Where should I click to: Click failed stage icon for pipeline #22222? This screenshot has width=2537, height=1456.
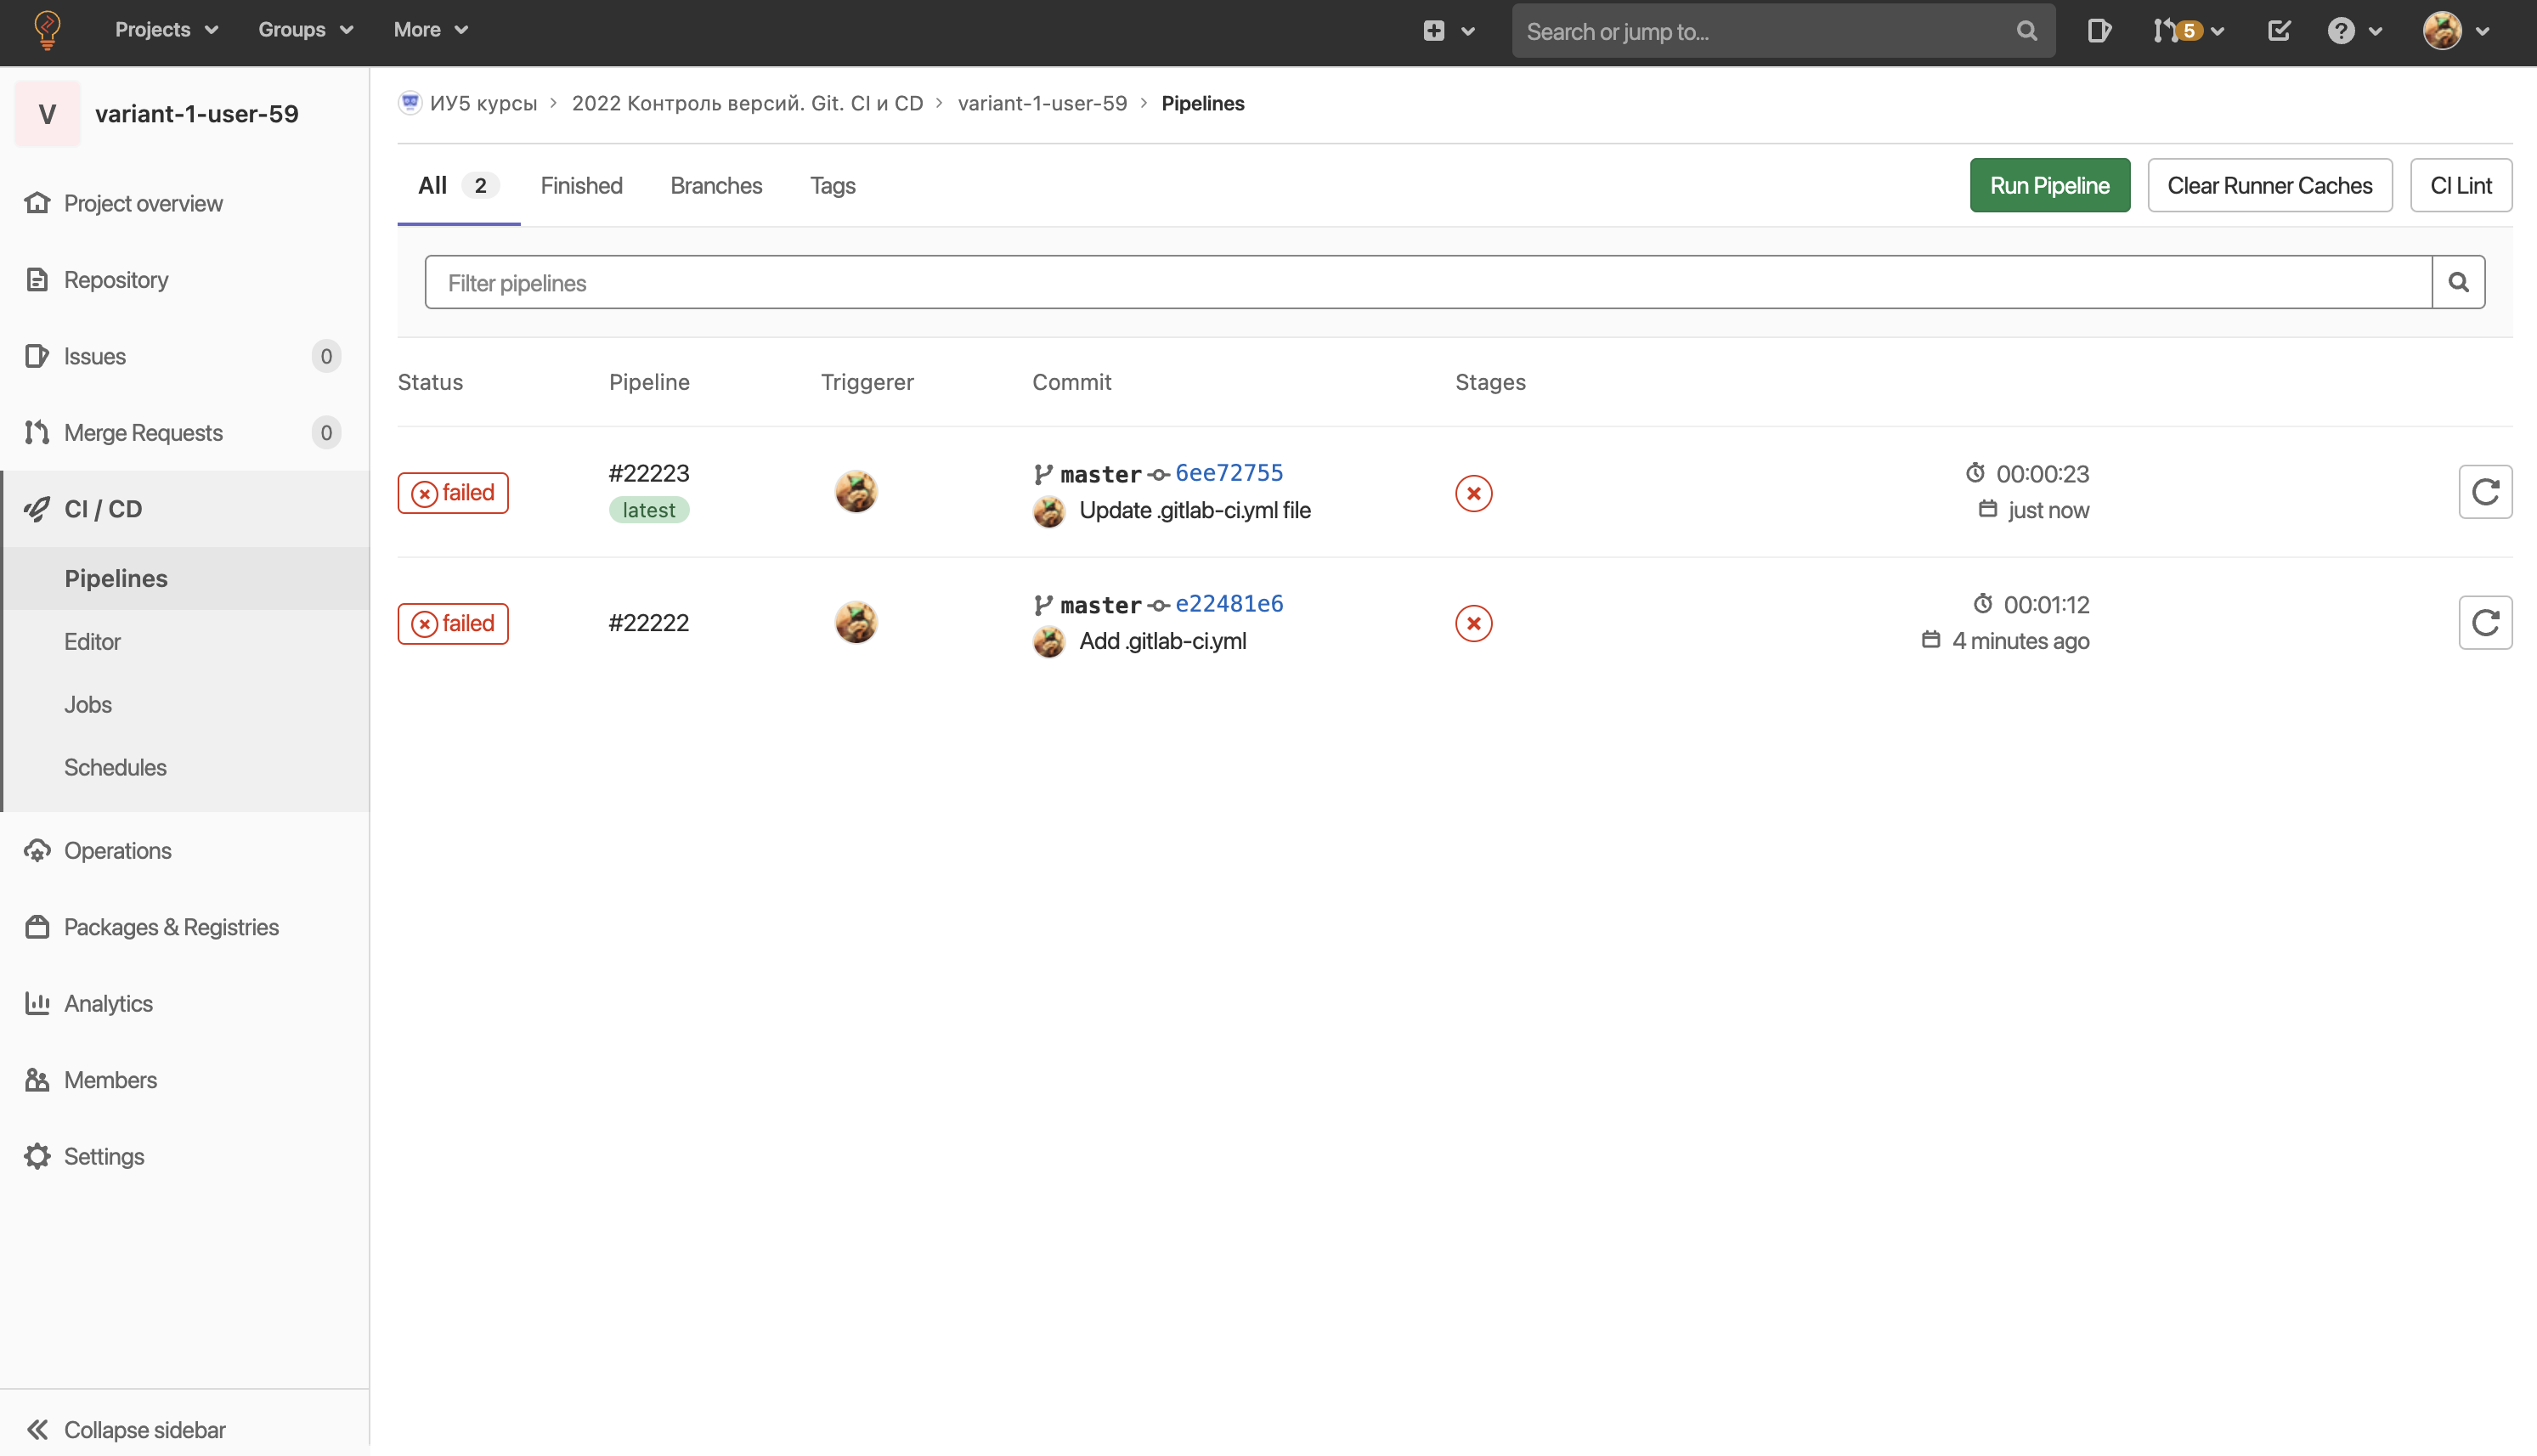(x=1473, y=623)
